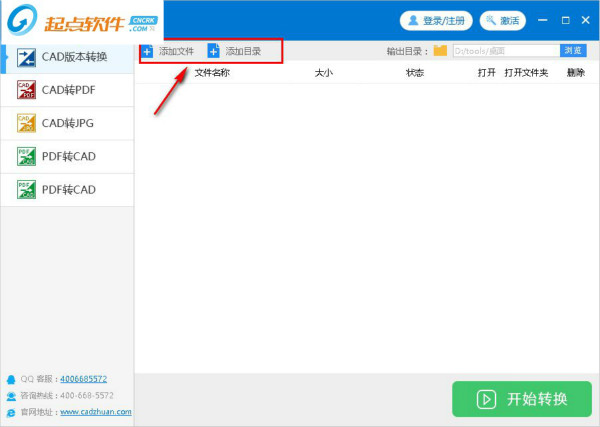Click the user avatar icon in 登录/注册
Viewport: 600px width, 427px height.
click(413, 20)
